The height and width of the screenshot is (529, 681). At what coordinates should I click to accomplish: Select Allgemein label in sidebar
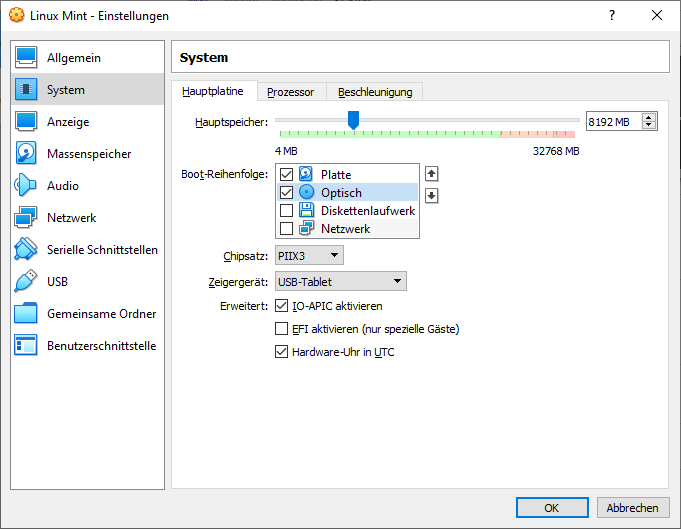[x=74, y=58]
